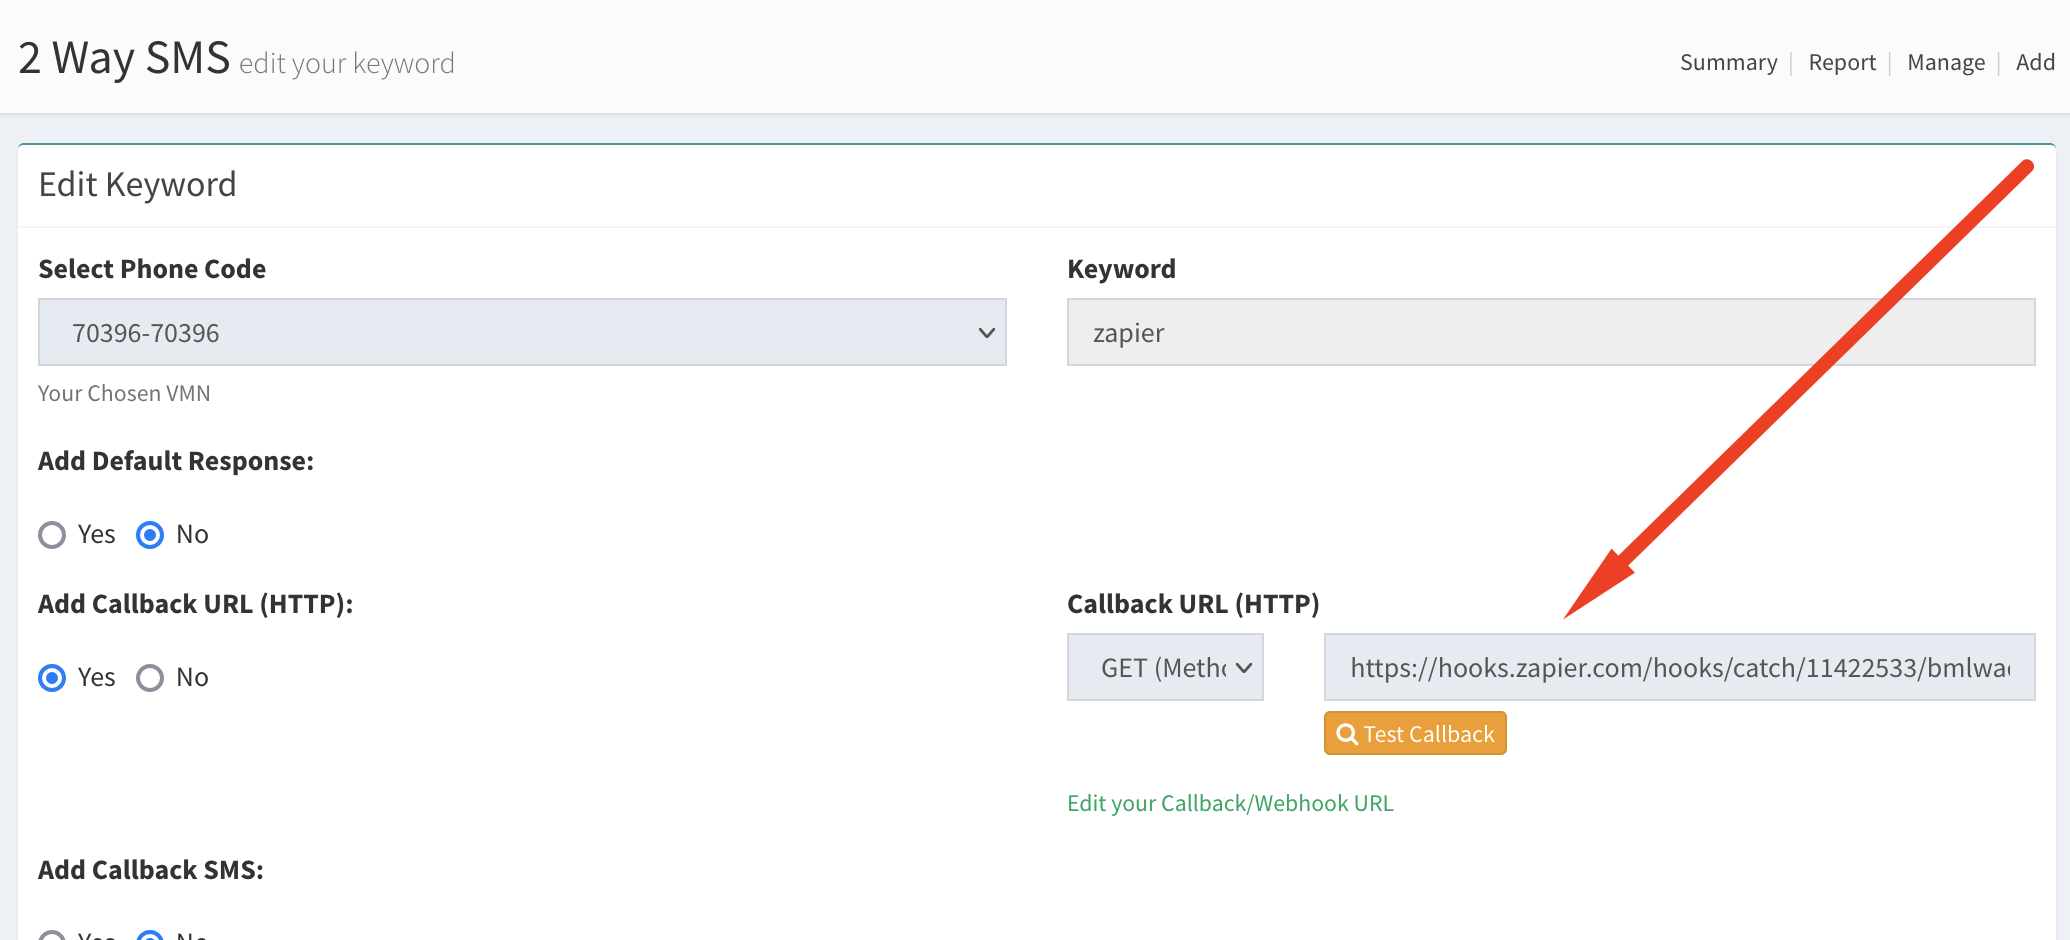Open the Summary menu item
Screen dimensions: 2070x940
pyautogui.click(x=1728, y=62)
